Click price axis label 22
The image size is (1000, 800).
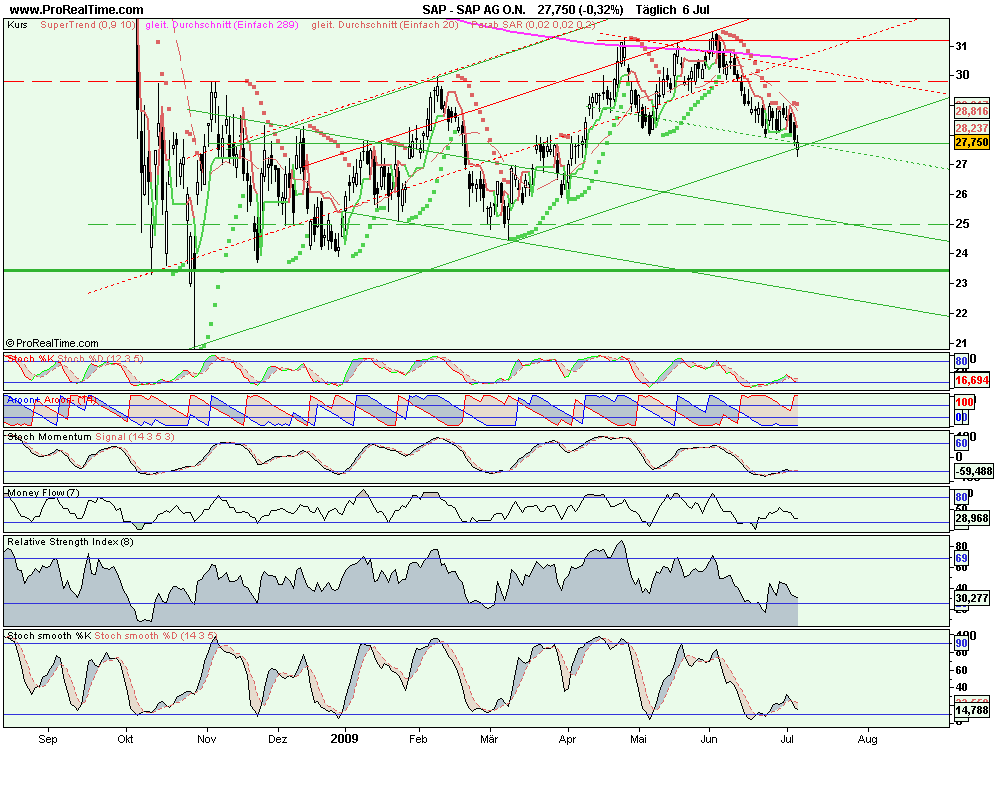click(961, 313)
